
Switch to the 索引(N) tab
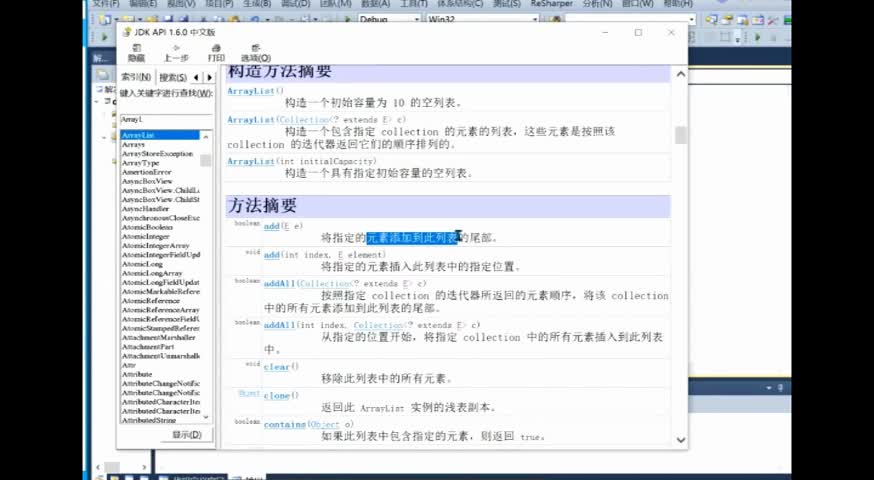point(136,77)
